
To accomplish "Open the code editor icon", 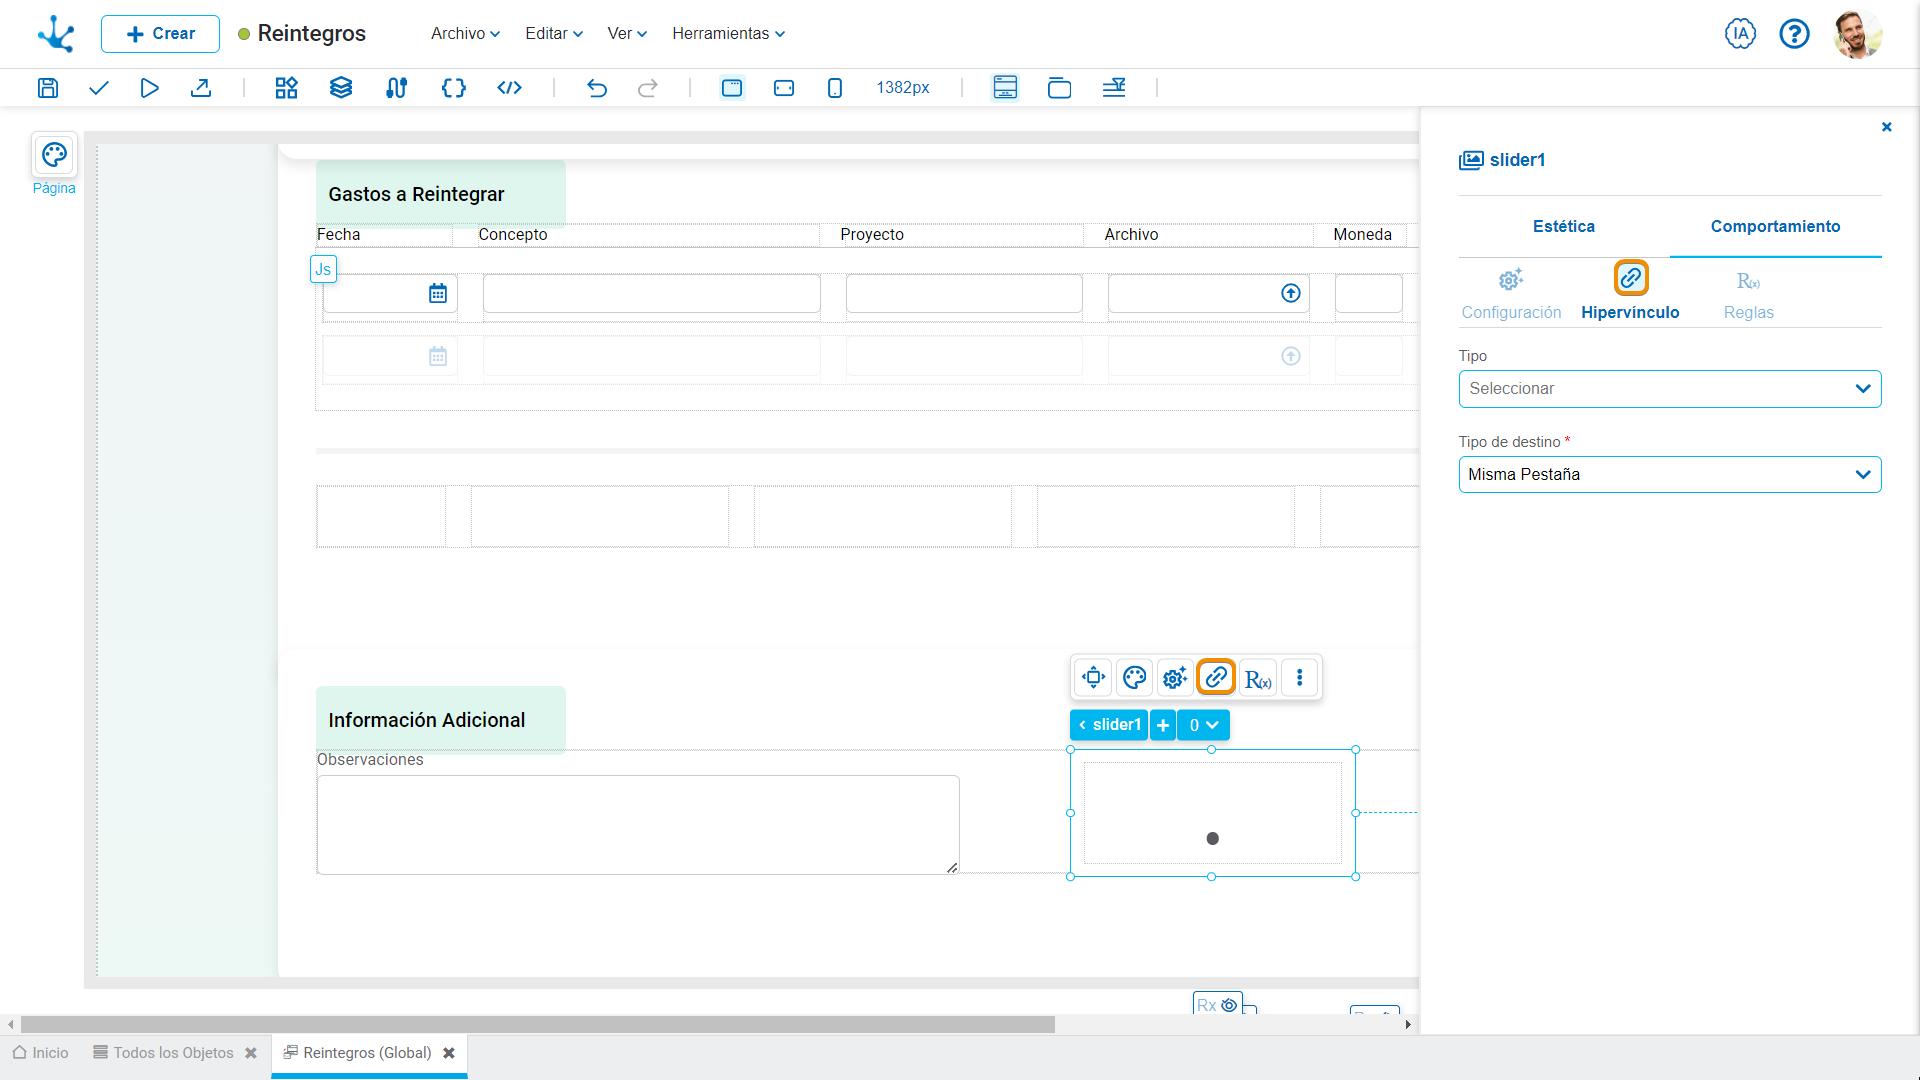I will [510, 88].
